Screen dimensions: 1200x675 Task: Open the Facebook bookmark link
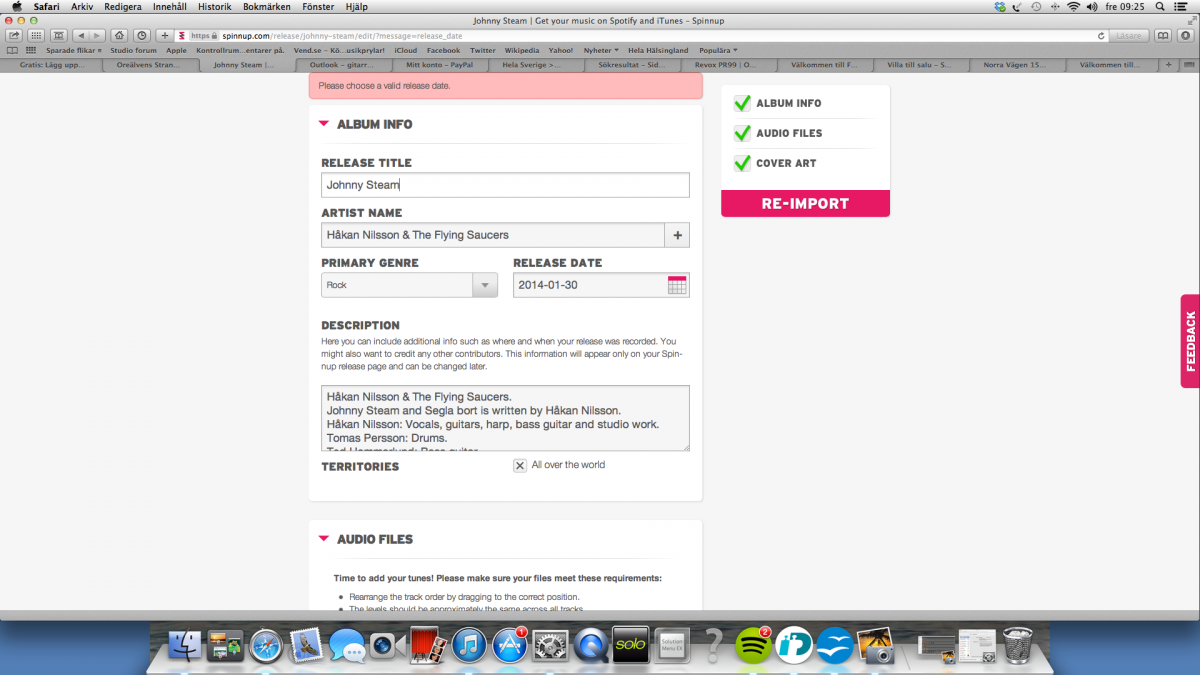pos(443,50)
